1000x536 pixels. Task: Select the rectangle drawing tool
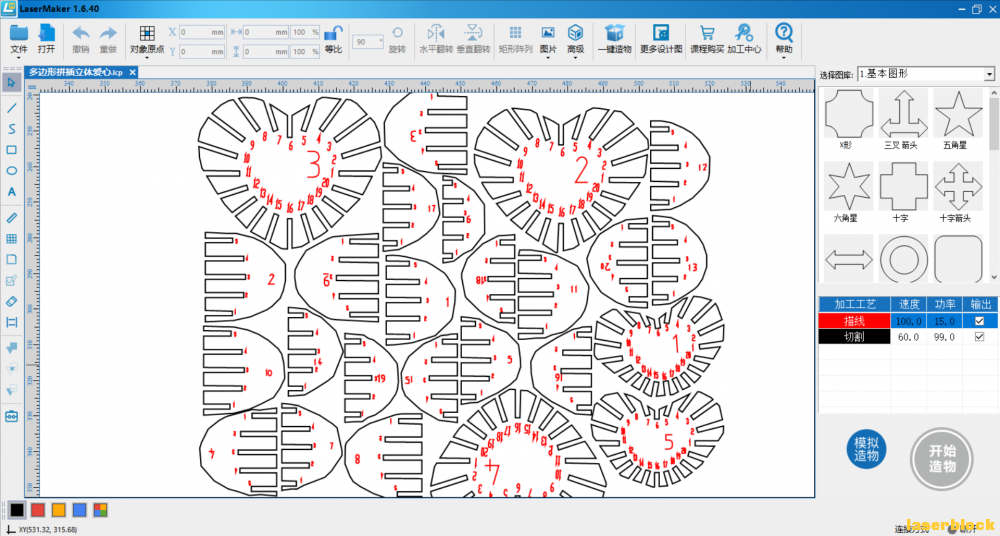click(x=11, y=150)
